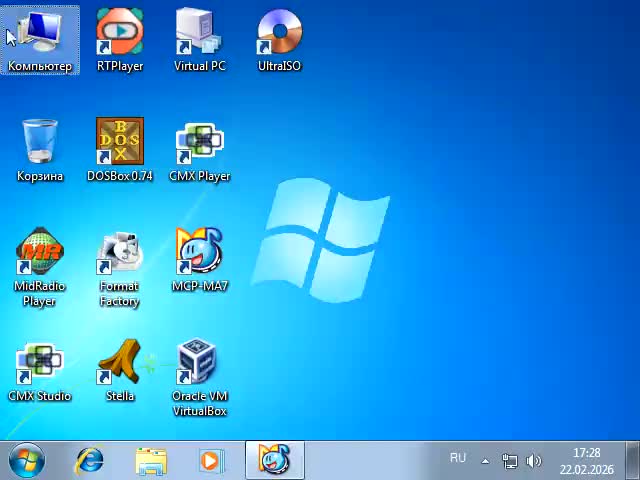The width and height of the screenshot is (640, 480).
Task: Launch Internet Explorer from the taskbar
Action: [90, 460]
